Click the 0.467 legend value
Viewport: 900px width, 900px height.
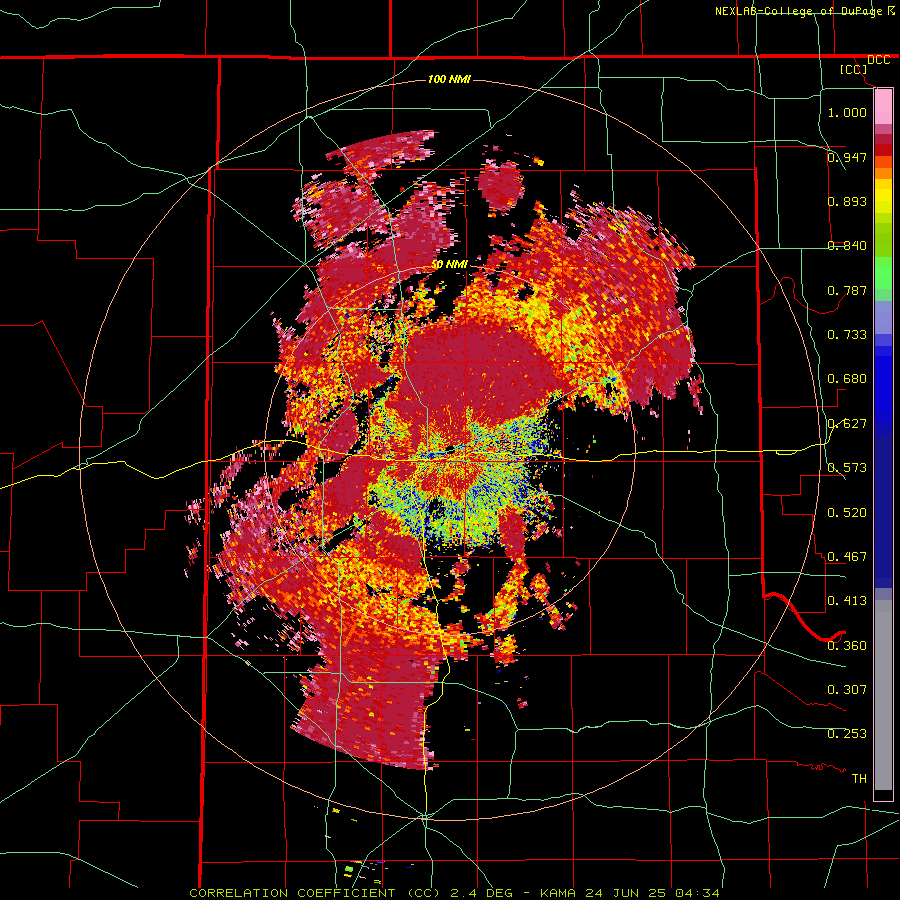(x=847, y=557)
